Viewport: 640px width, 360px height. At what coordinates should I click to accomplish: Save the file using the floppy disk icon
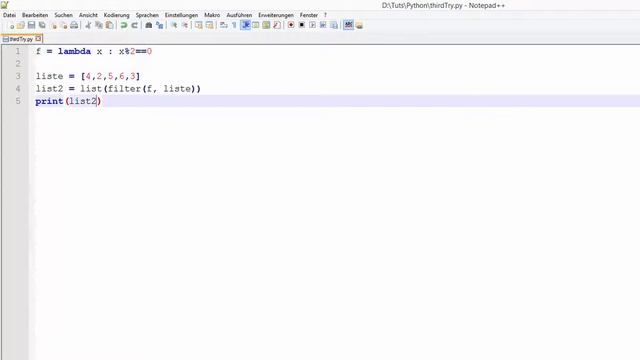(x=31, y=25)
